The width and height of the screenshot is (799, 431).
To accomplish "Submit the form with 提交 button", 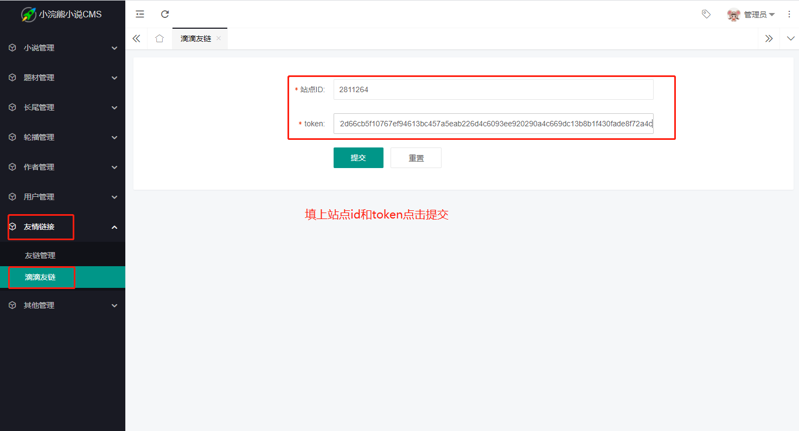I will (x=358, y=157).
